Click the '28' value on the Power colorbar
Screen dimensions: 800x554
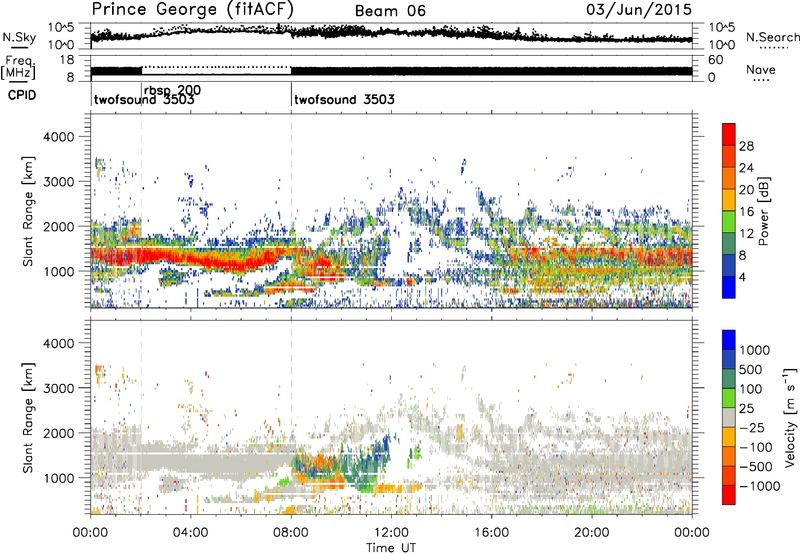tap(746, 146)
